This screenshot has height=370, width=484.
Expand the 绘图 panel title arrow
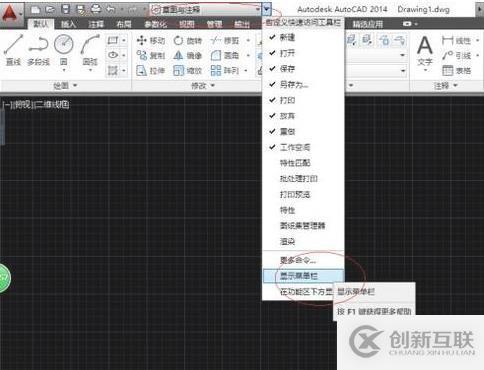[75, 86]
